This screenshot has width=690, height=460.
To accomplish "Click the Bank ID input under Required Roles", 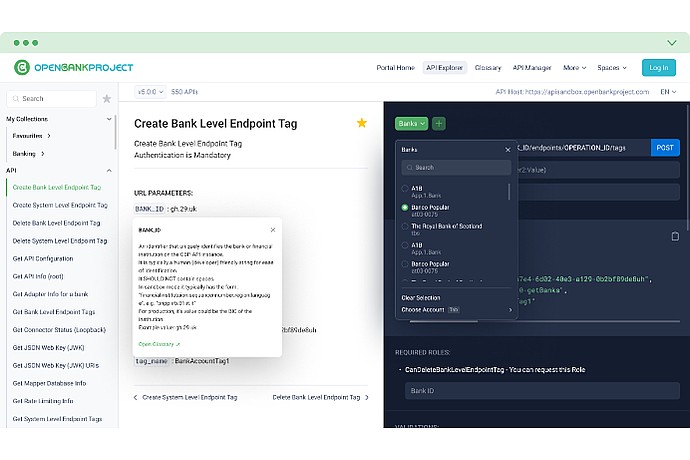I will point(542,391).
